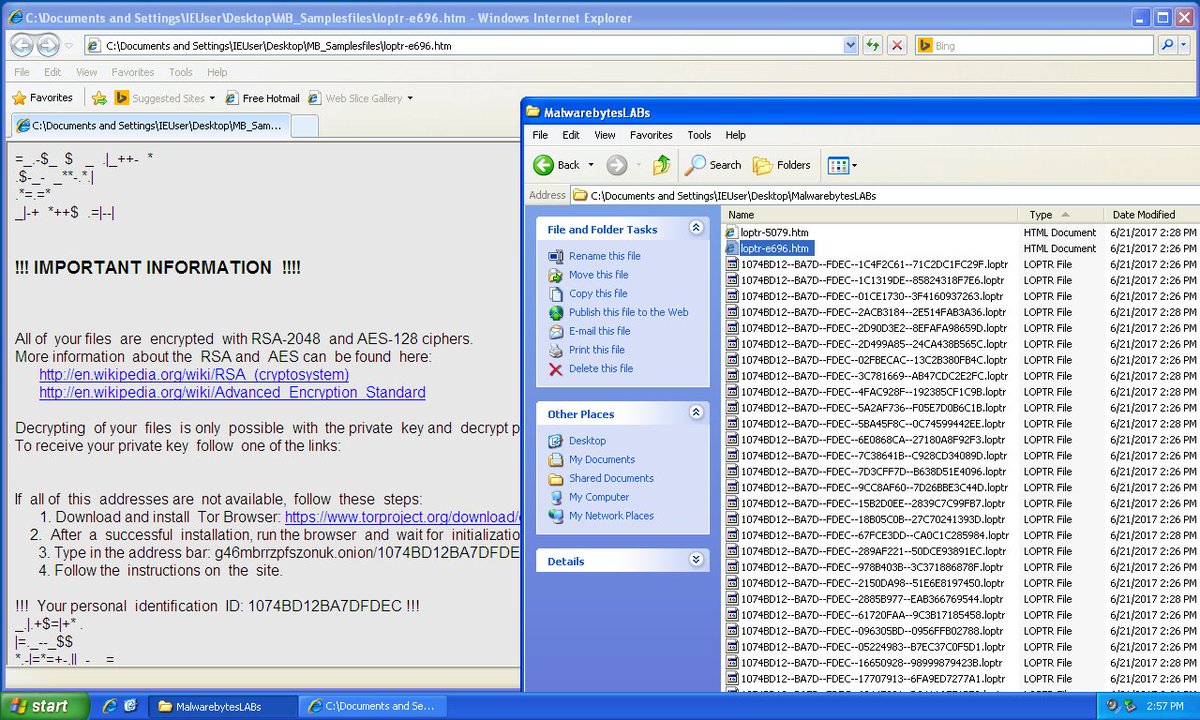Select file ending 85824318F7E6.loptr
The height and width of the screenshot is (720, 1200).
(x=874, y=280)
